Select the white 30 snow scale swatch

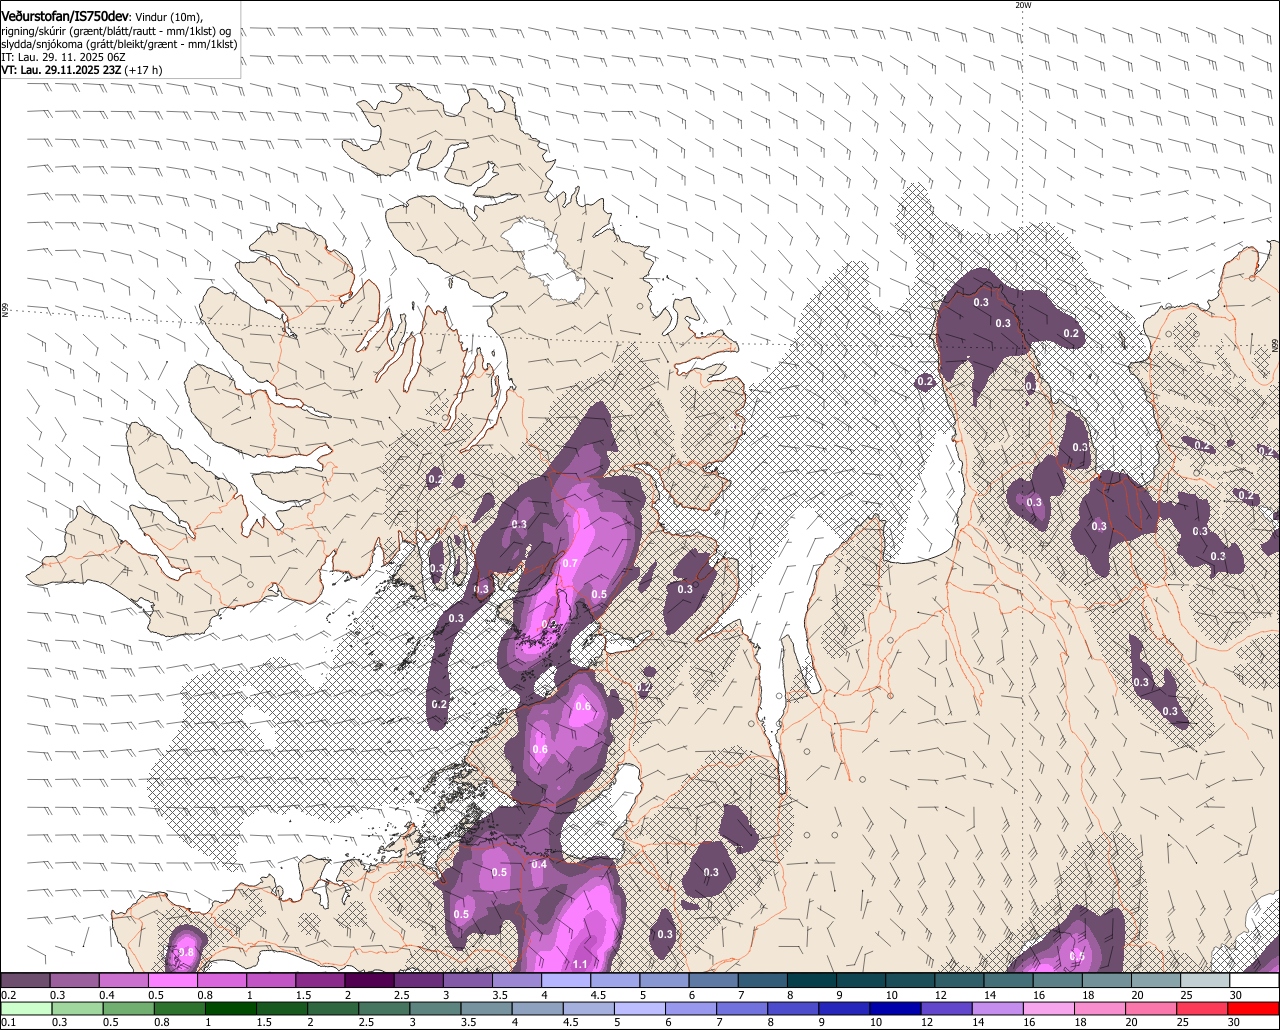click(x=1253, y=981)
